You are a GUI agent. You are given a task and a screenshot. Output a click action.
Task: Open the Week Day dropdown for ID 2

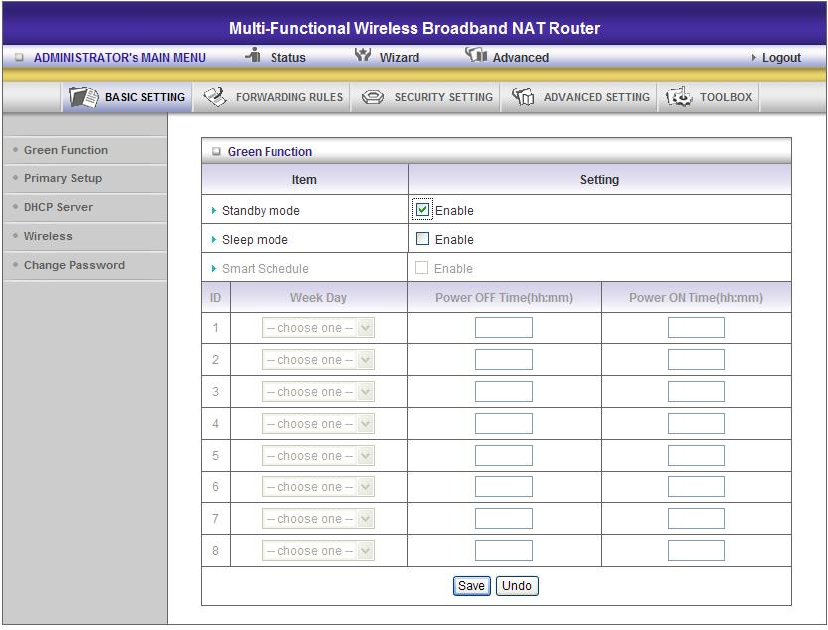pyautogui.click(x=318, y=360)
